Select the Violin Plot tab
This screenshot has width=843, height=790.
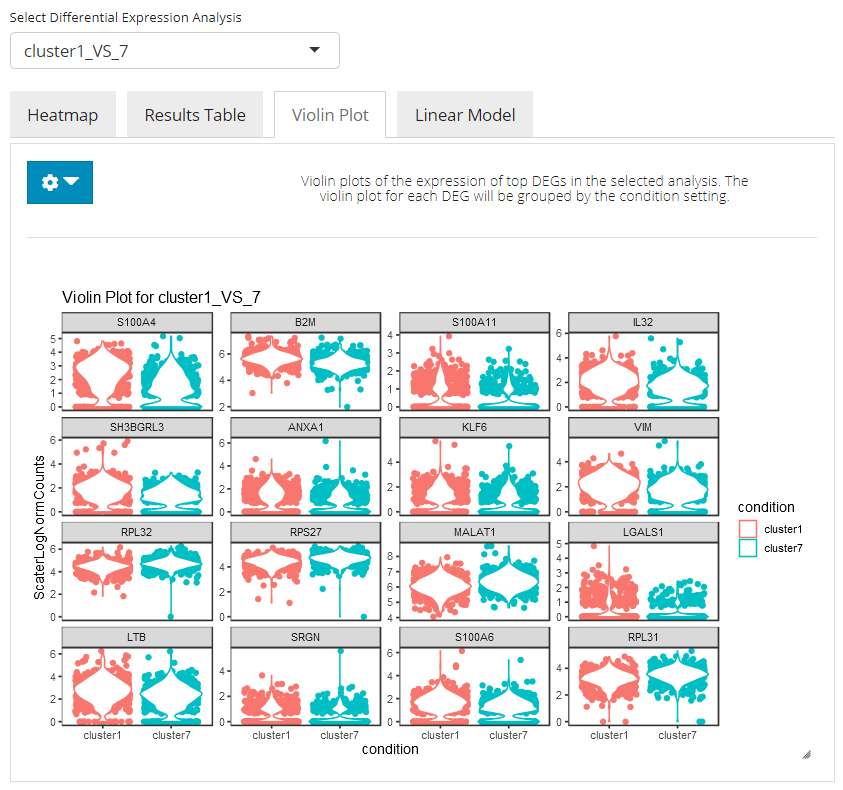(330, 115)
